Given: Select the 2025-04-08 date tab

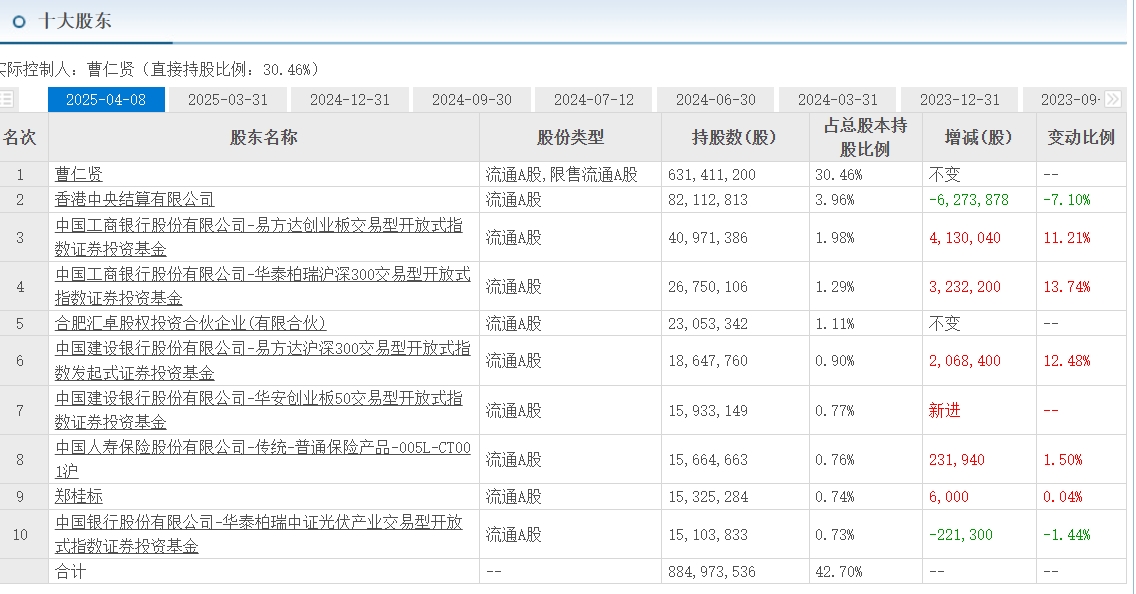Looking at the screenshot, I should pyautogui.click(x=106, y=100).
